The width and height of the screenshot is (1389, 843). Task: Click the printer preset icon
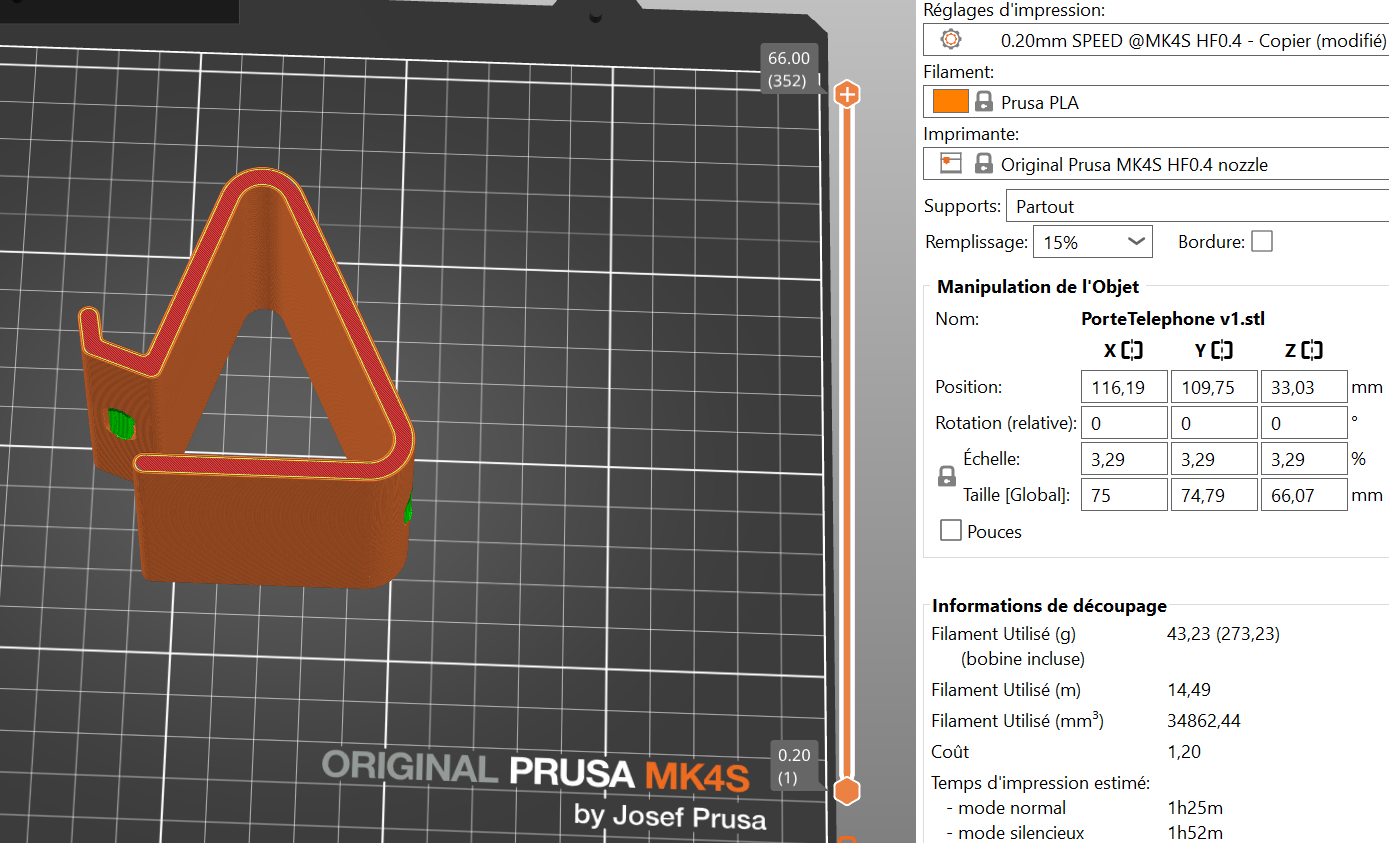coord(950,163)
